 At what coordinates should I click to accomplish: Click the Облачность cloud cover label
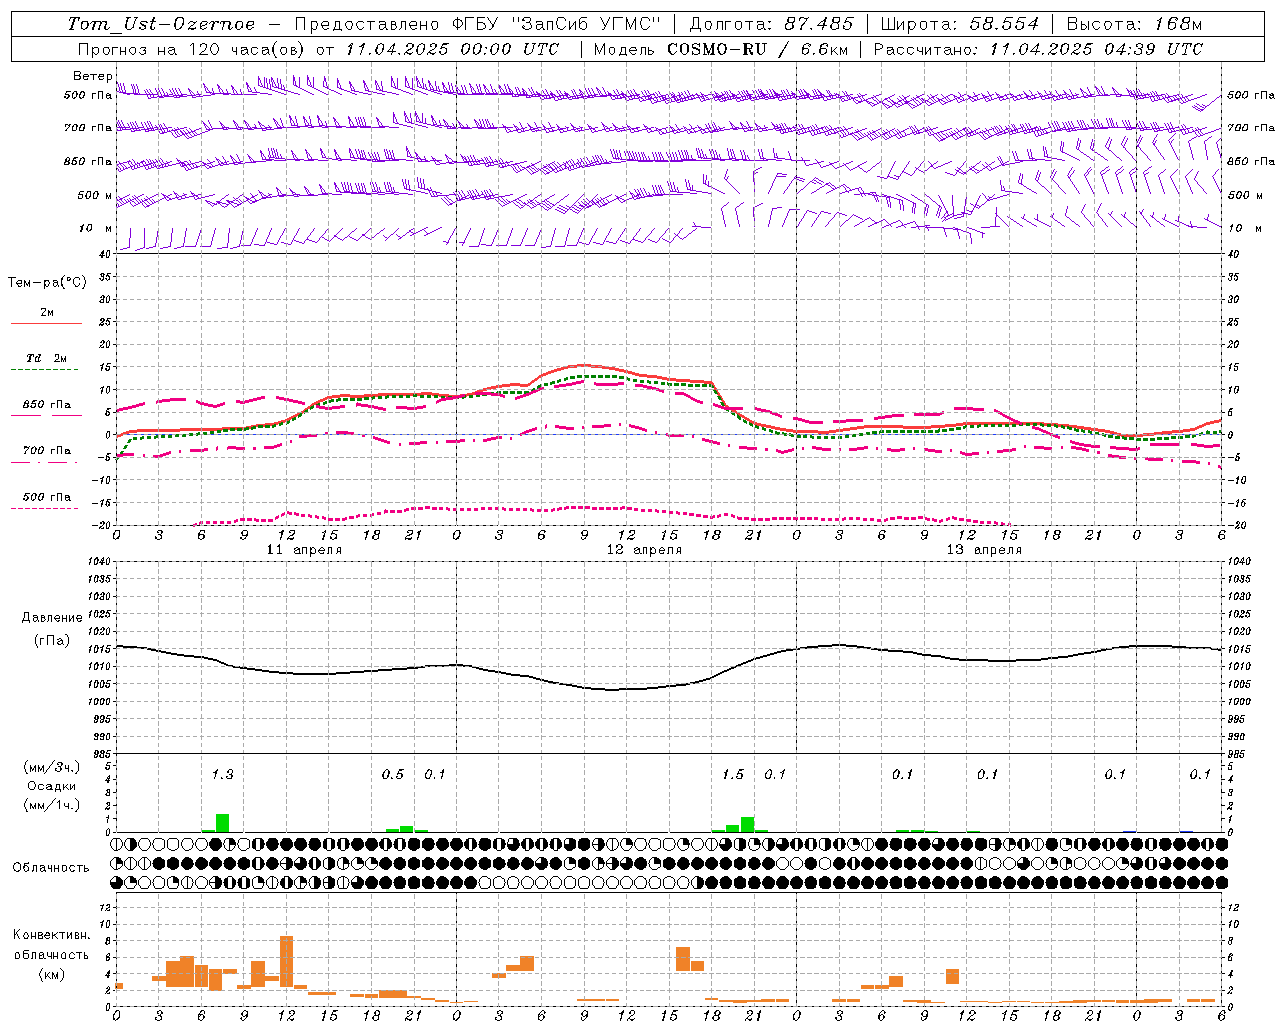(x=51, y=868)
